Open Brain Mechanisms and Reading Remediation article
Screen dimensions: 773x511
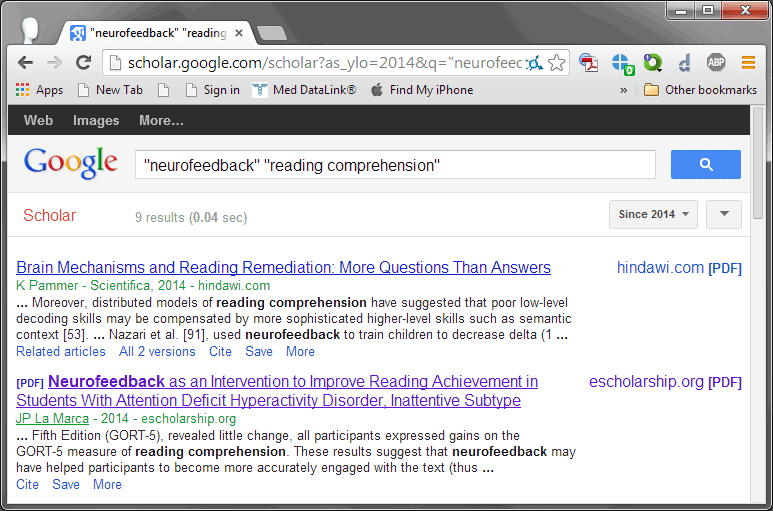pos(283,267)
